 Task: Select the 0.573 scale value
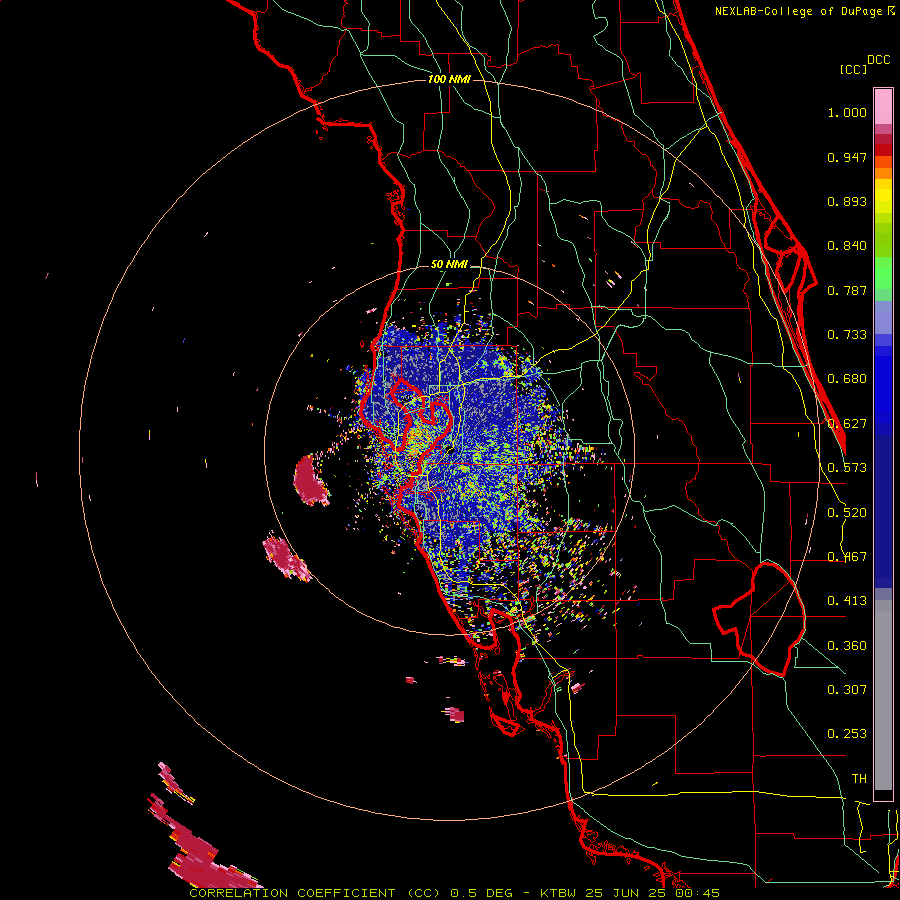(847, 468)
